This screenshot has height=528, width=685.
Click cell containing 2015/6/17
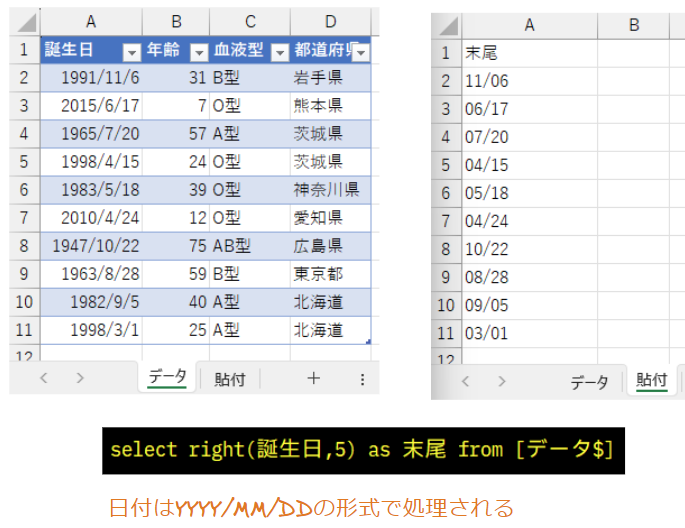[x=91, y=106]
